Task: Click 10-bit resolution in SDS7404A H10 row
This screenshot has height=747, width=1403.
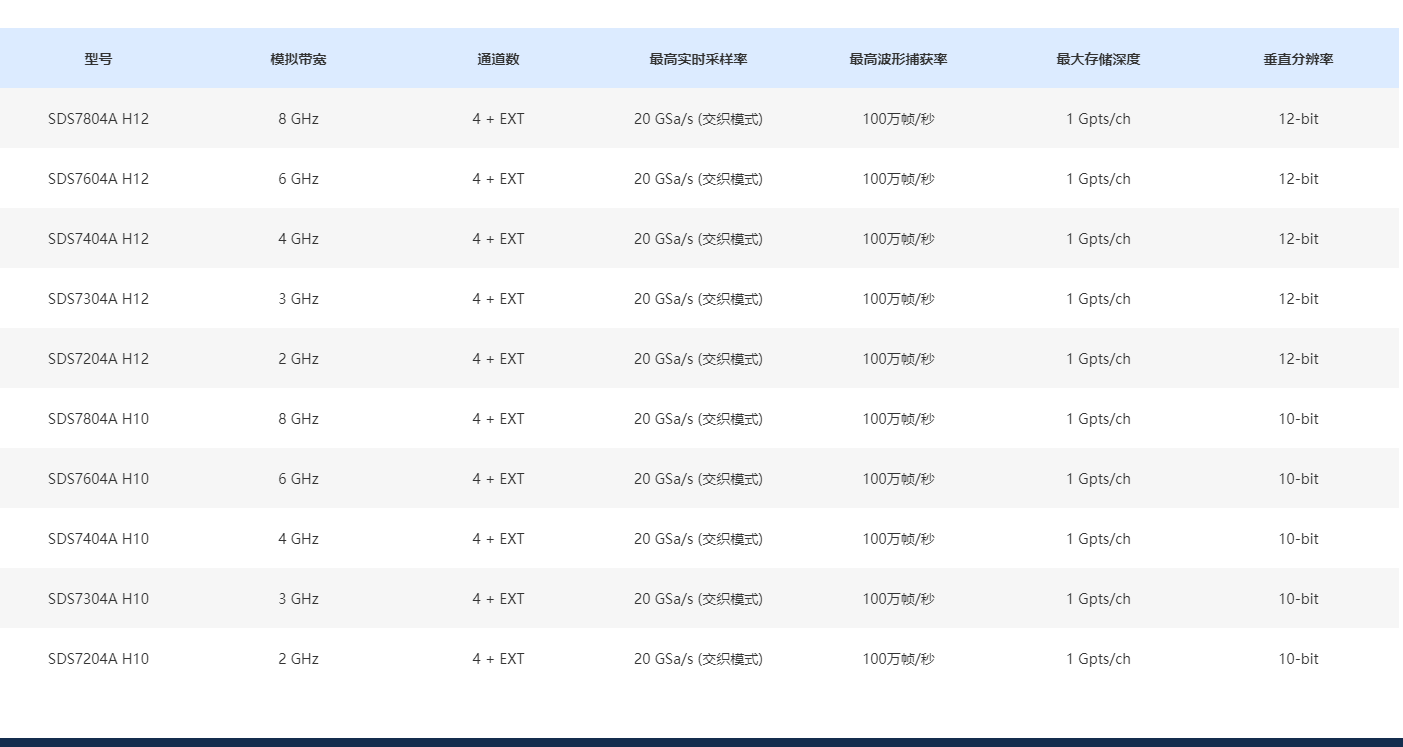Action: click(1298, 539)
